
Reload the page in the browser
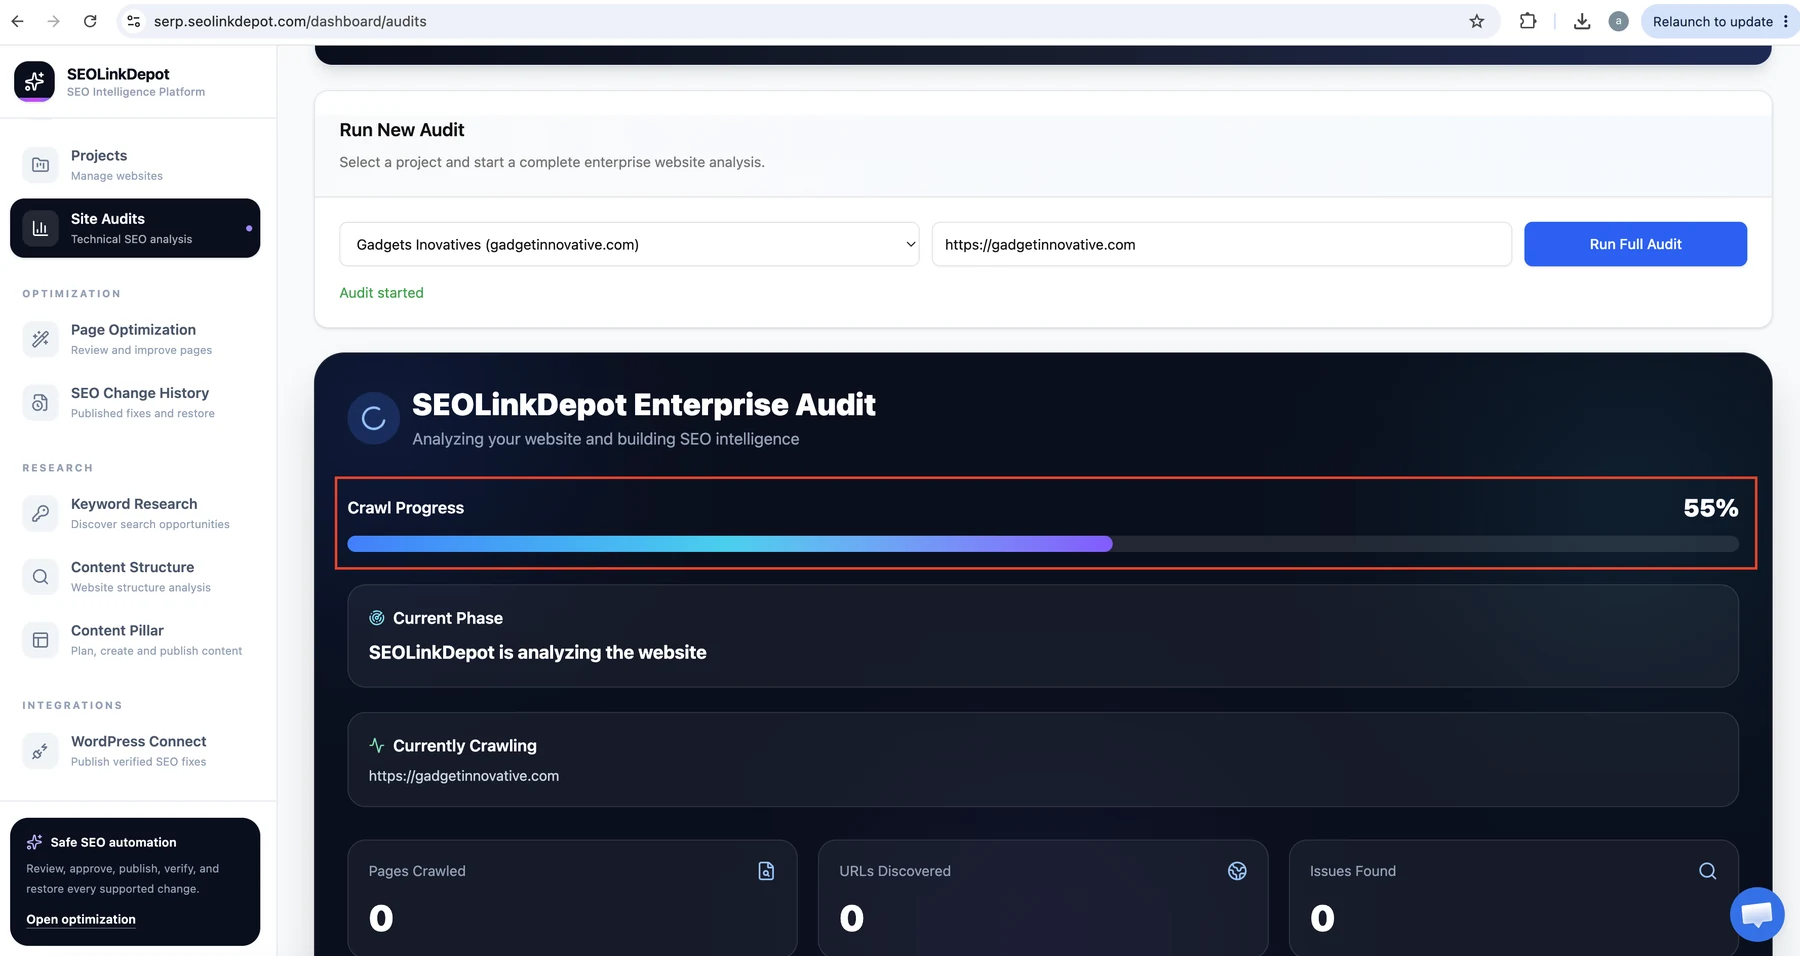point(90,21)
